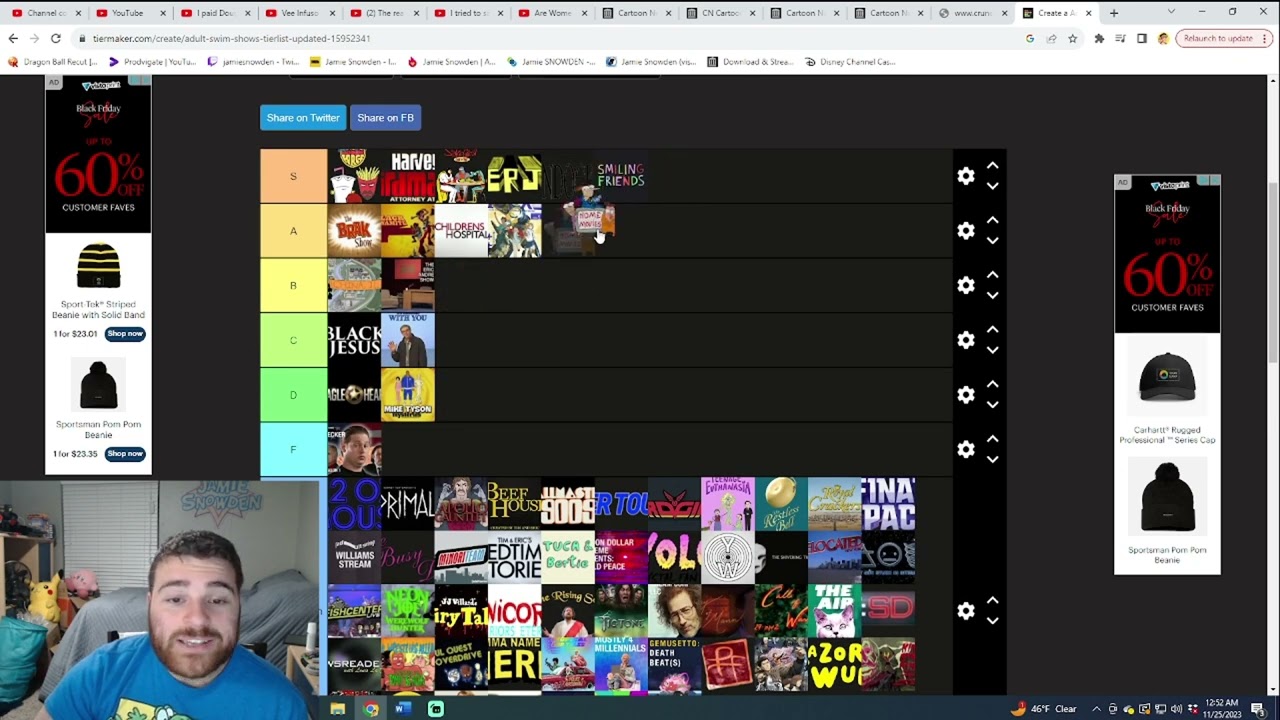This screenshot has width=1280, height=720.
Task: Open settings gear for F tier row
Action: 965,450
